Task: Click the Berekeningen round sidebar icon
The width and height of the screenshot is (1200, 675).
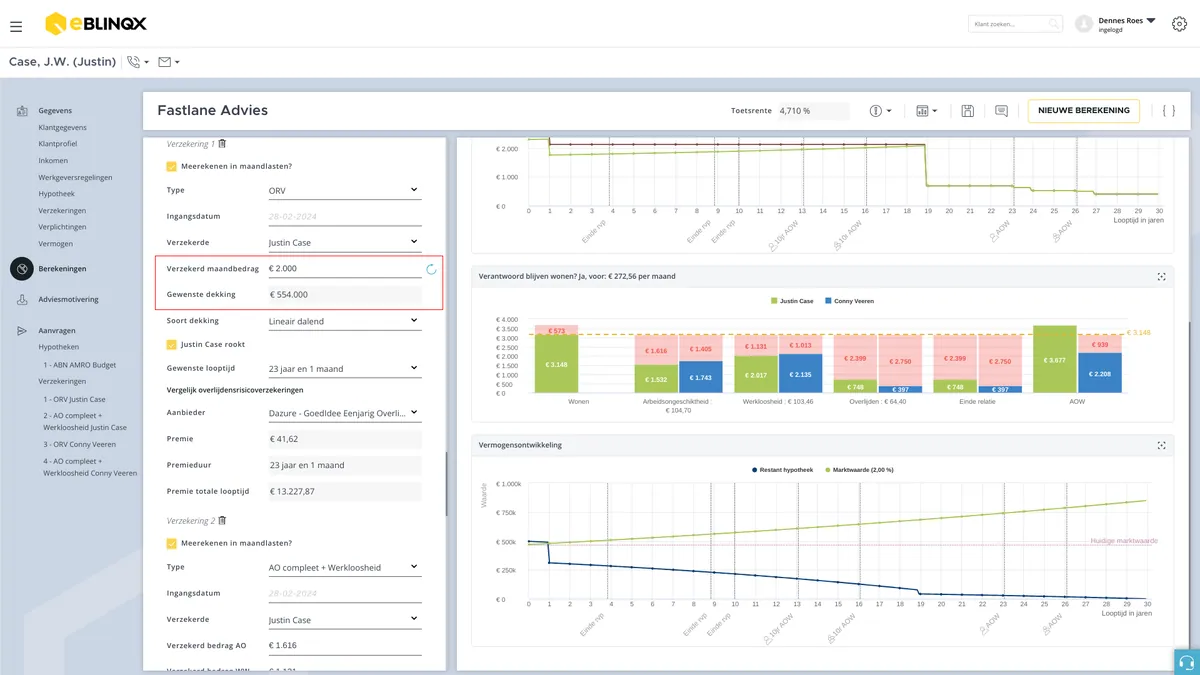Action: point(22,269)
